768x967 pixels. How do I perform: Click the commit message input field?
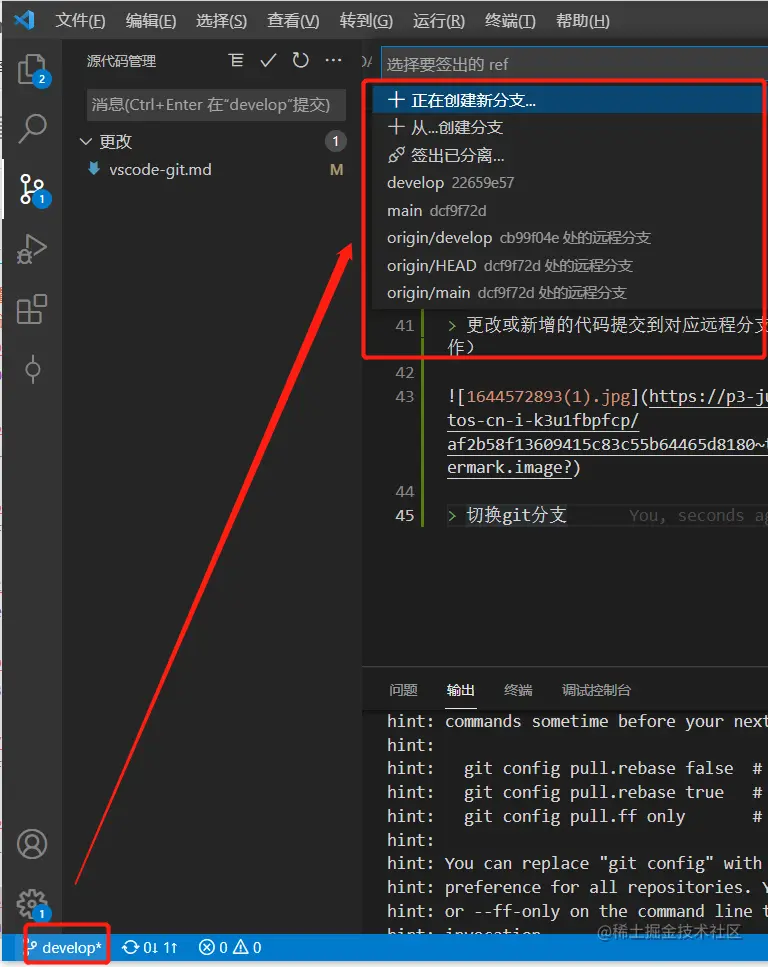(x=216, y=104)
